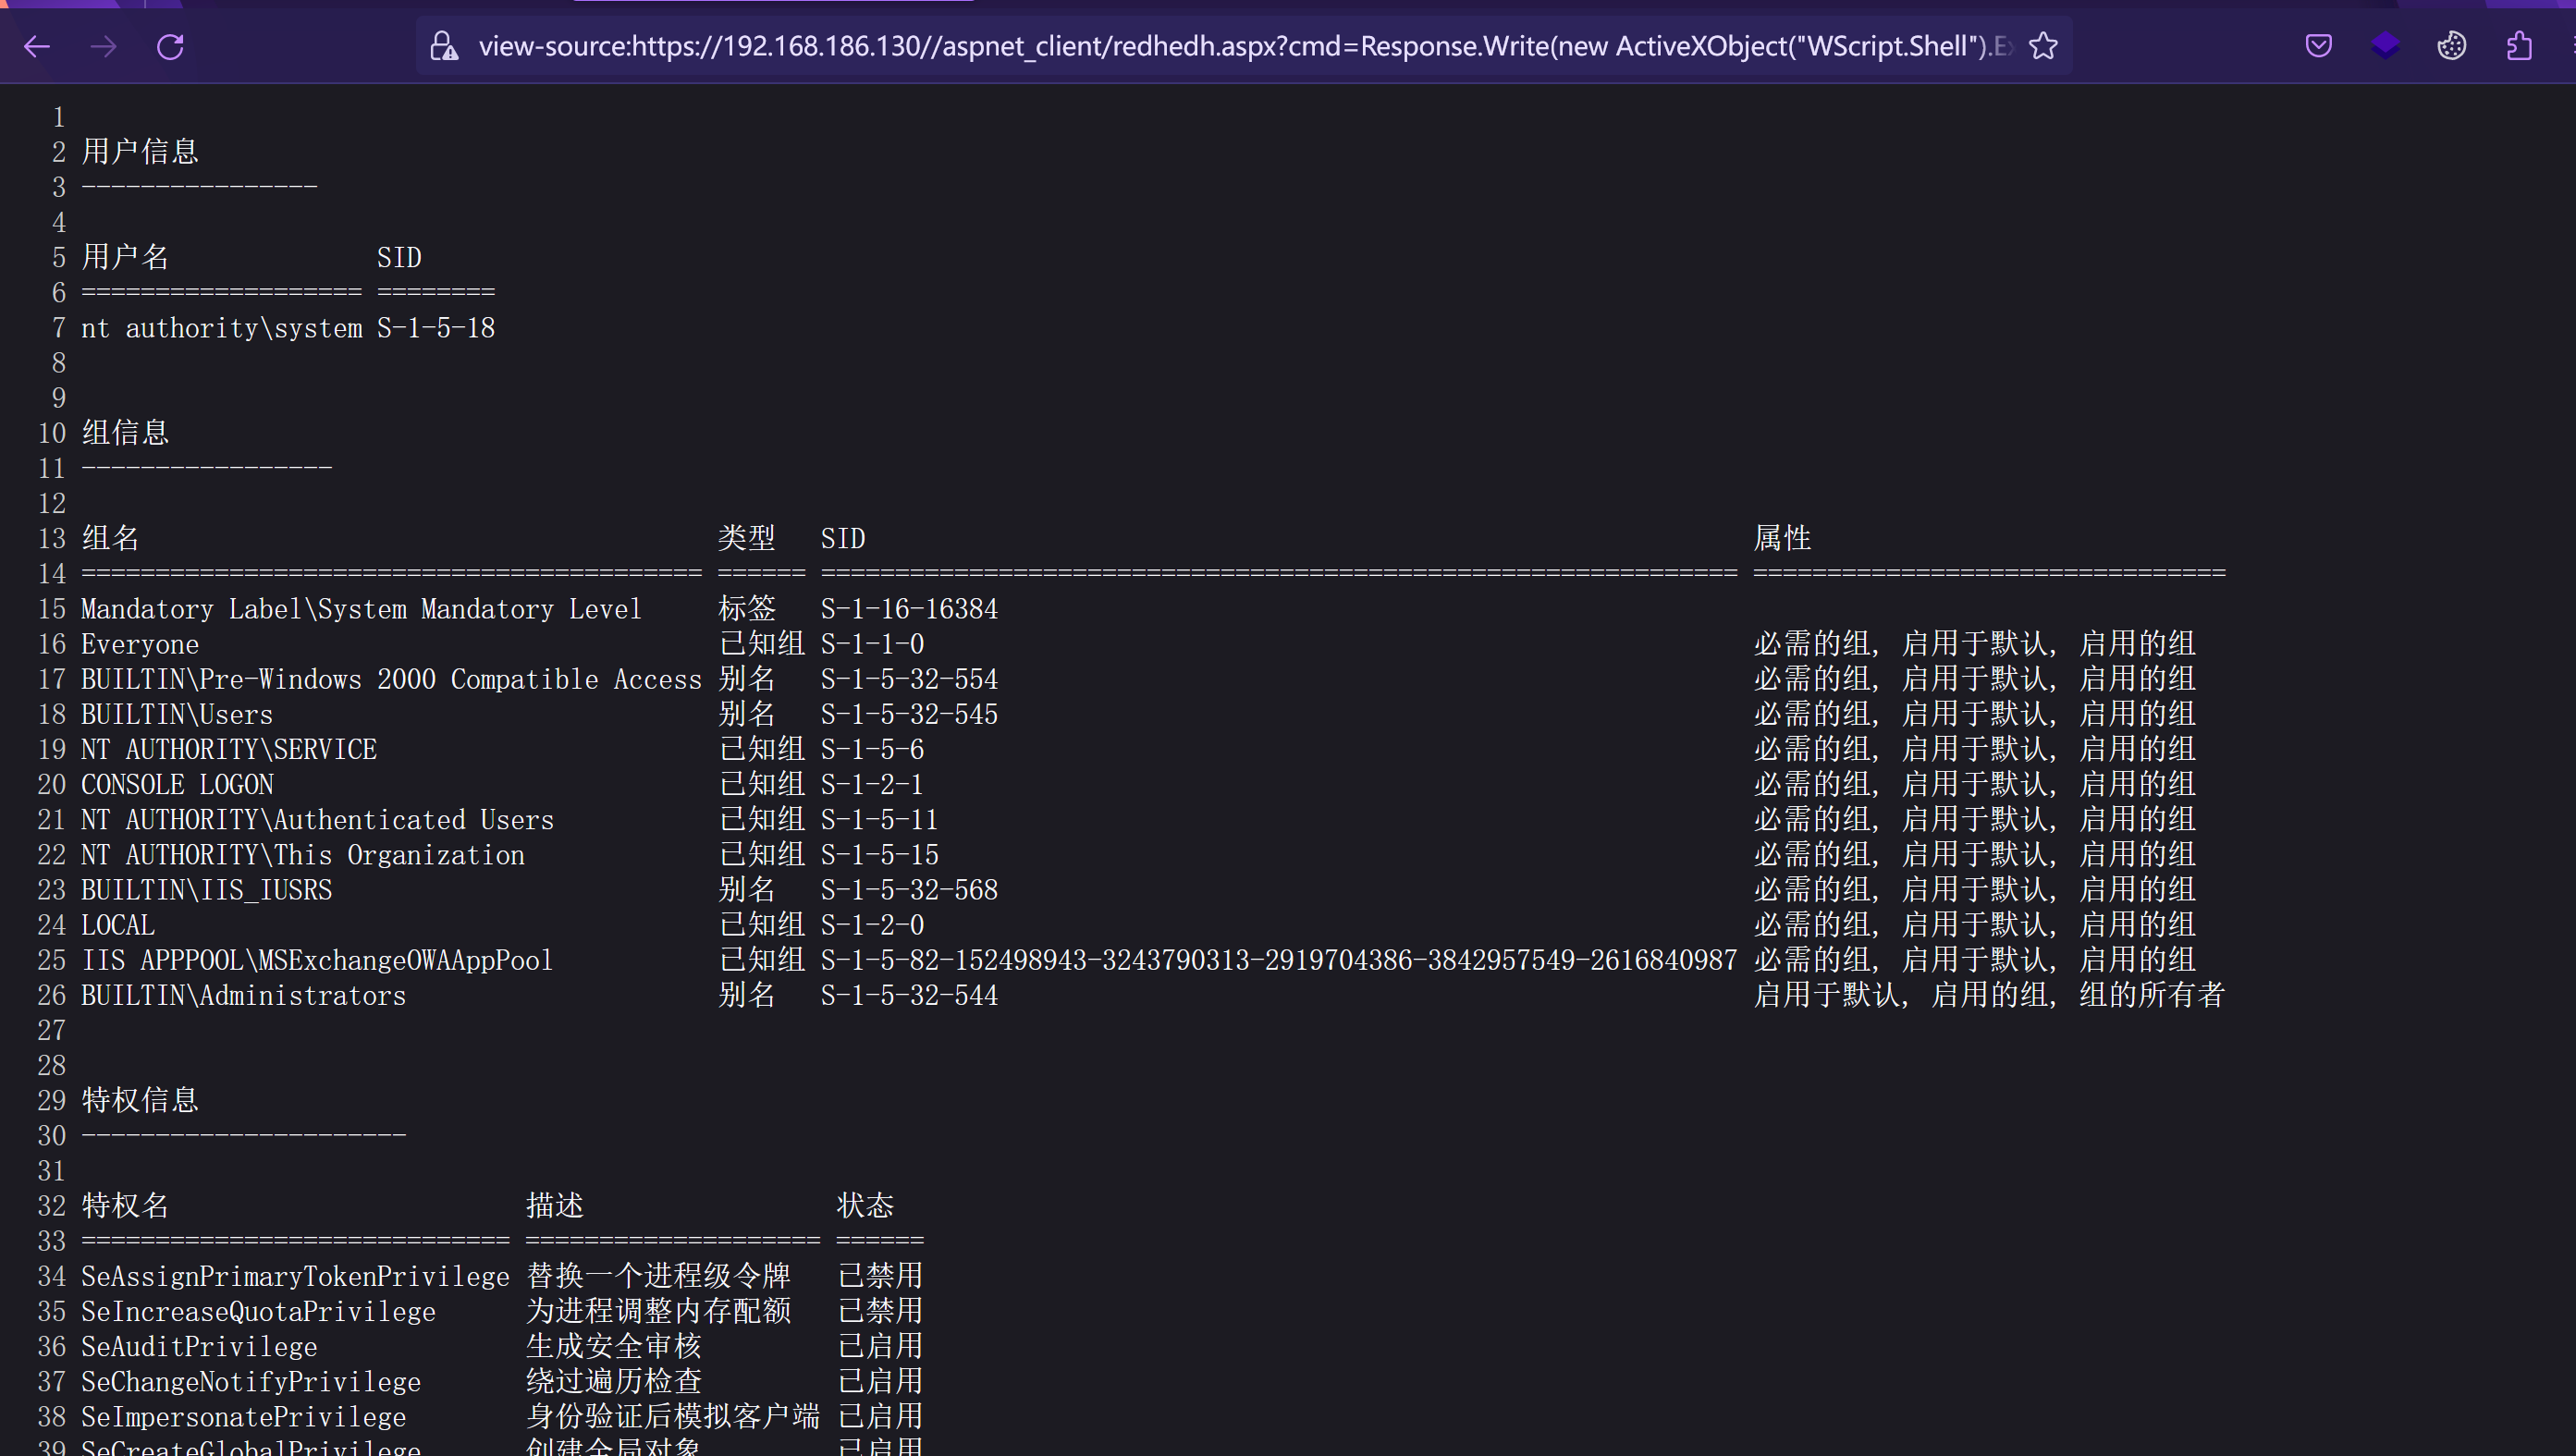Click the view-source URL address field

1200,46
